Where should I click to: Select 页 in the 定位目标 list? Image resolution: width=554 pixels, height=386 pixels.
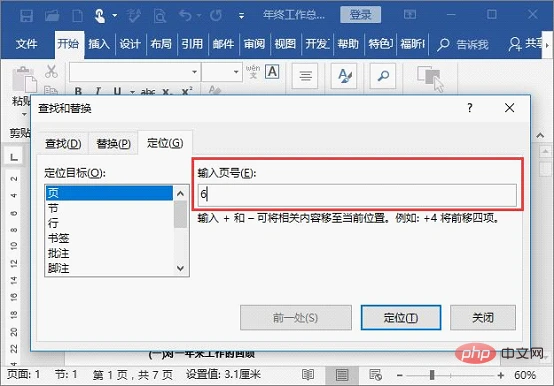(x=109, y=193)
